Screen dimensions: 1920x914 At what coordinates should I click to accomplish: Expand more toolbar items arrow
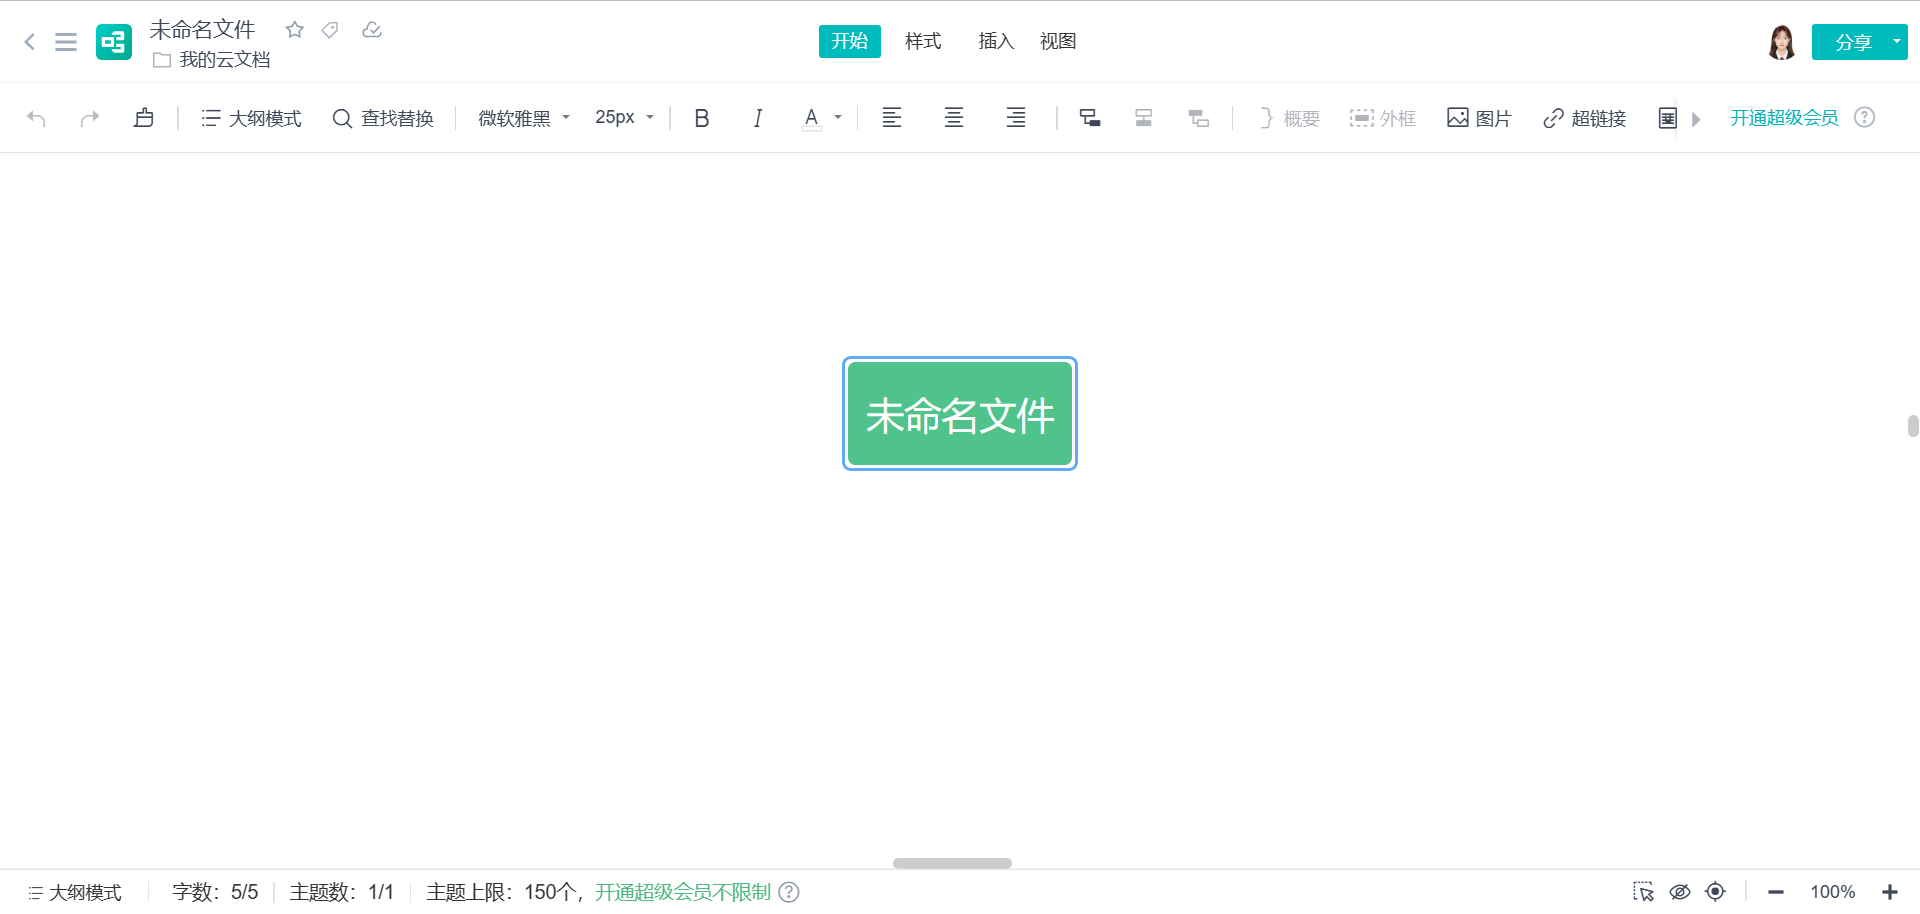1696,119
